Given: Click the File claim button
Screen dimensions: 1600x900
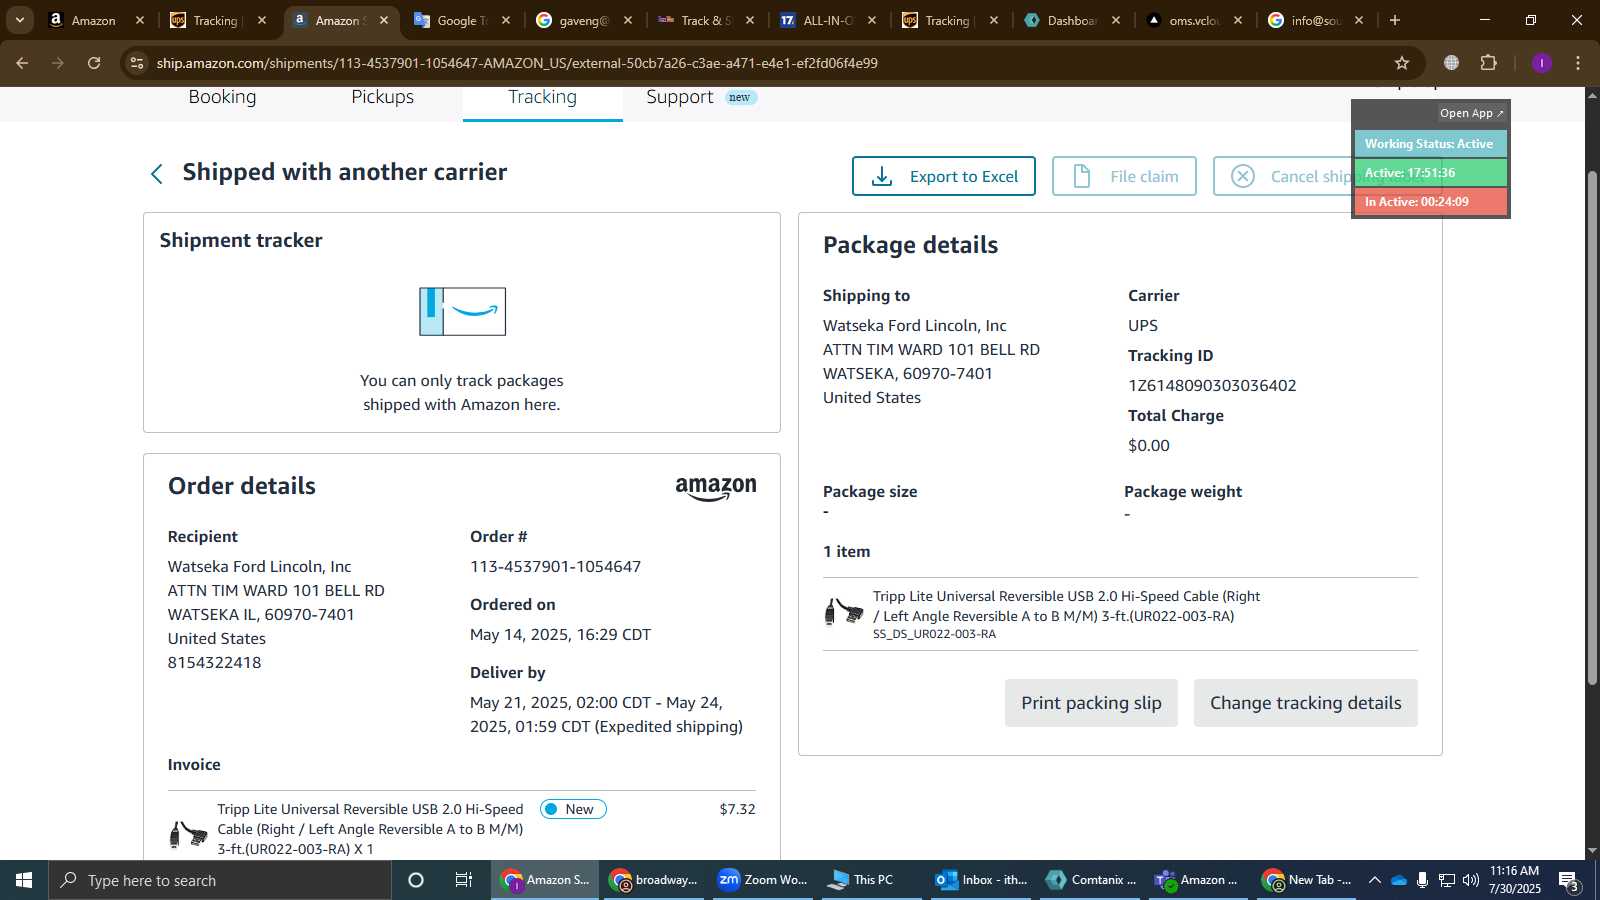Looking at the screenshot, I should tap(1124, 176).
